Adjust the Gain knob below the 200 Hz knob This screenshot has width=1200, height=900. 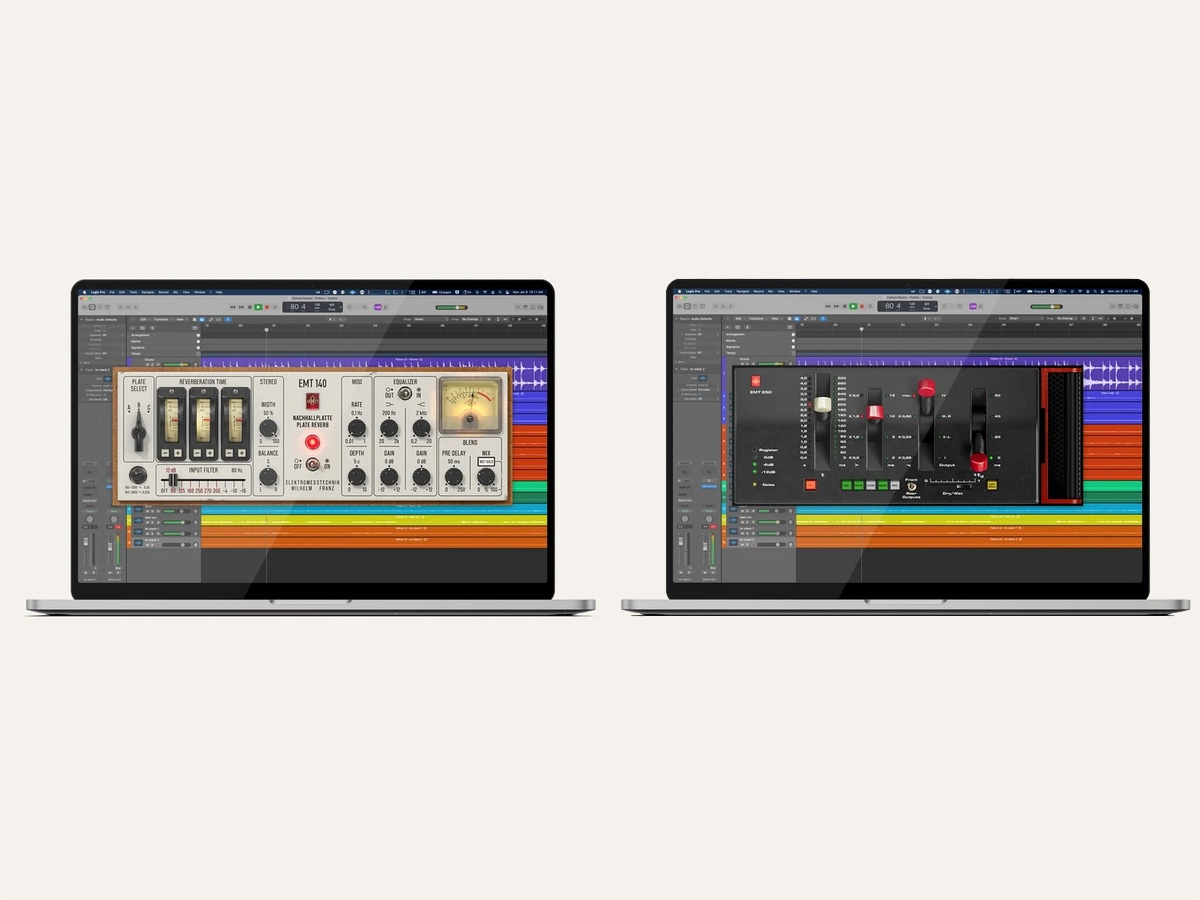[x=389, y=477]
